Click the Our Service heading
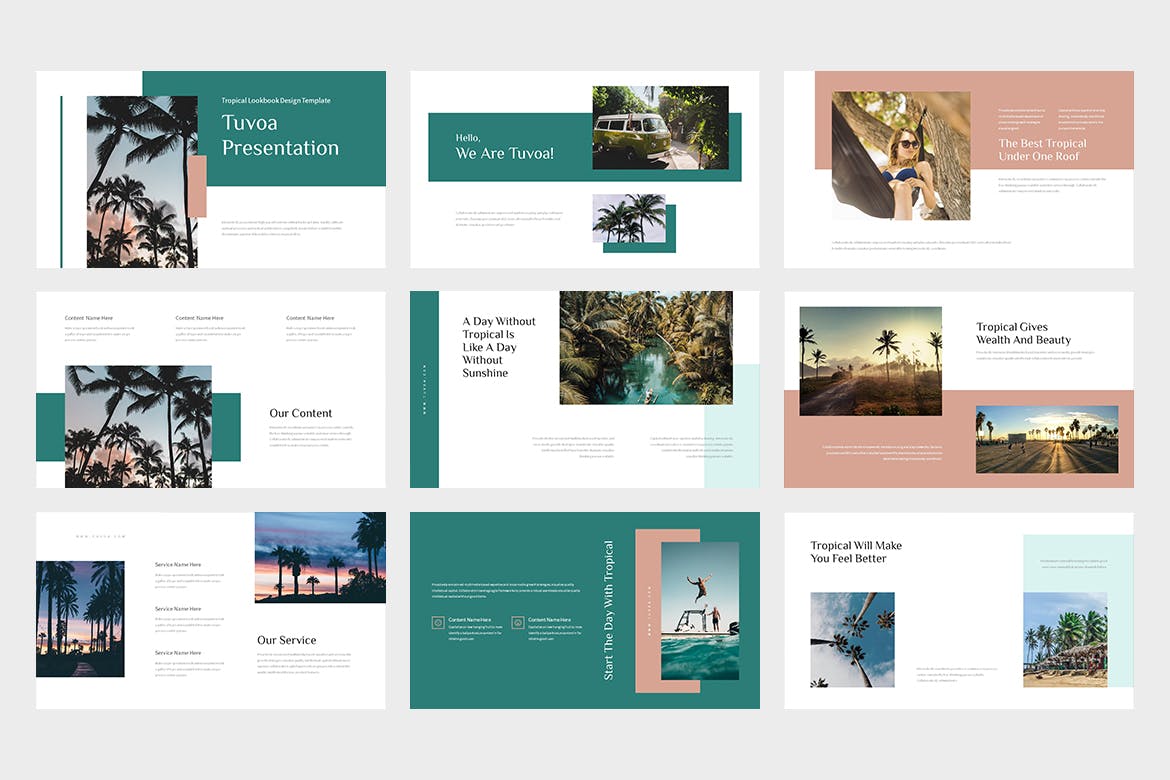 tap(287, 640)
